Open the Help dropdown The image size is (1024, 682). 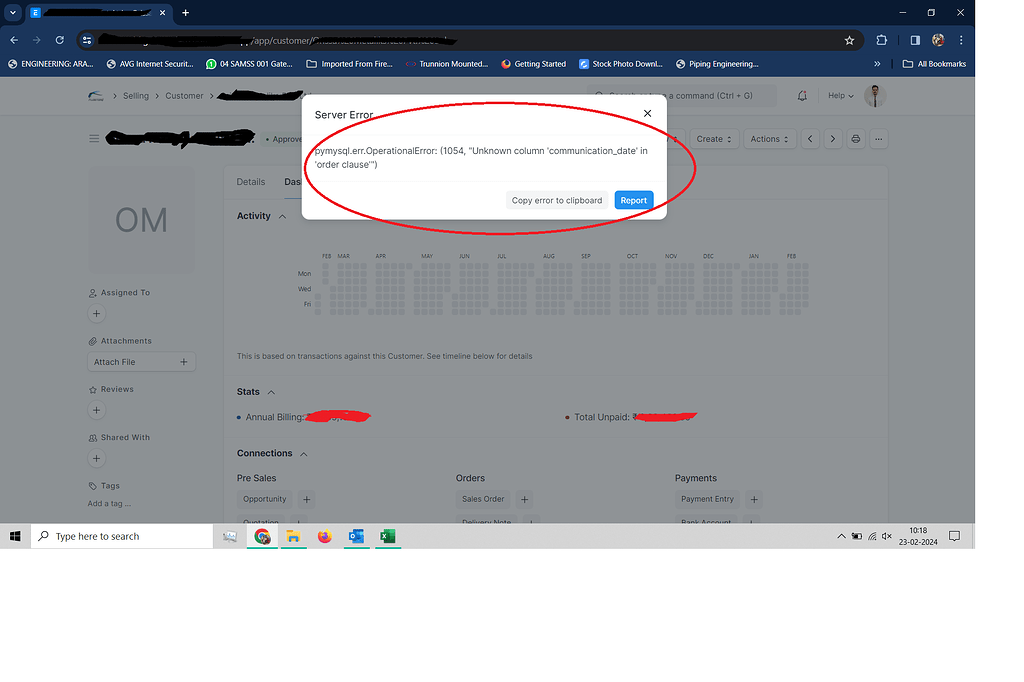(840, 95)
